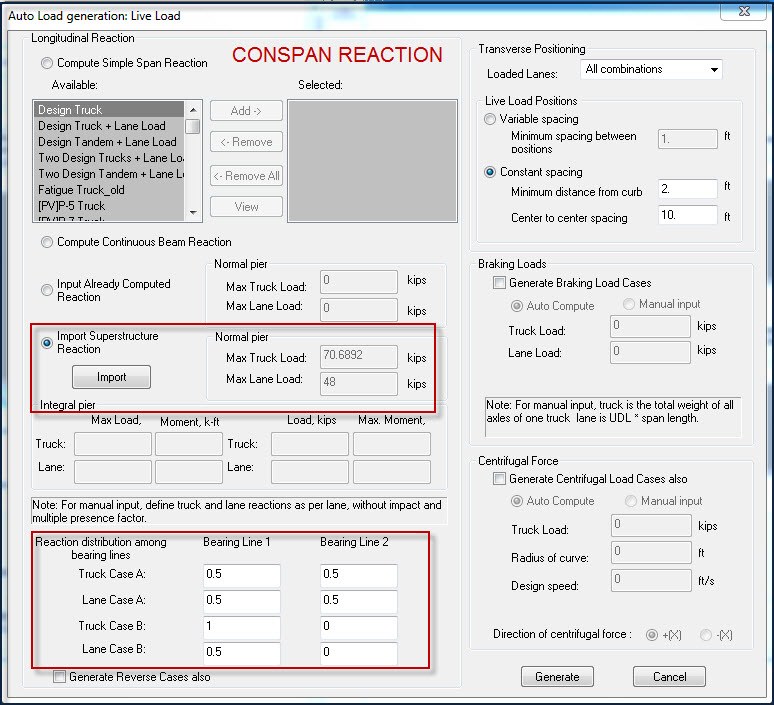
Task: Click Truck Case A Bearing Line 2 field
Action: (x=359, y=575)
